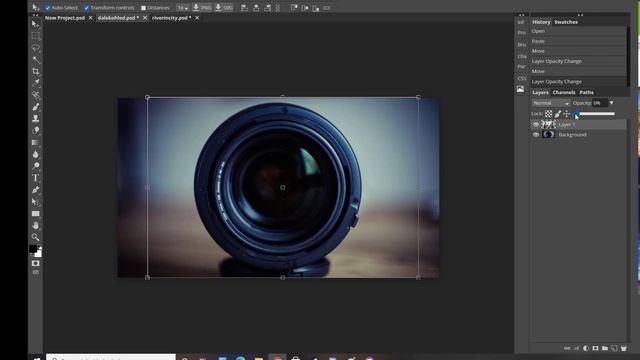Click lock position icon in Layers
Screen dimensions: 640x360
click(x=567, y=114)
